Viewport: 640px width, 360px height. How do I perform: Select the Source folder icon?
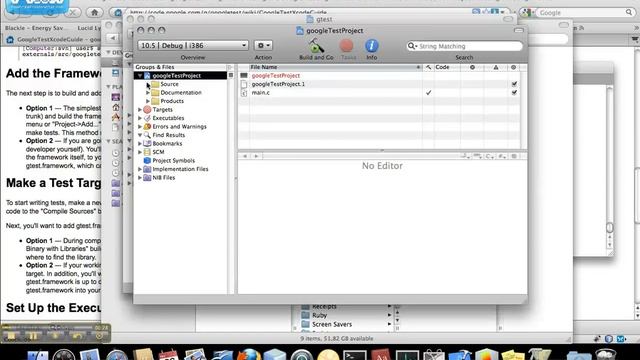(155, 84)
